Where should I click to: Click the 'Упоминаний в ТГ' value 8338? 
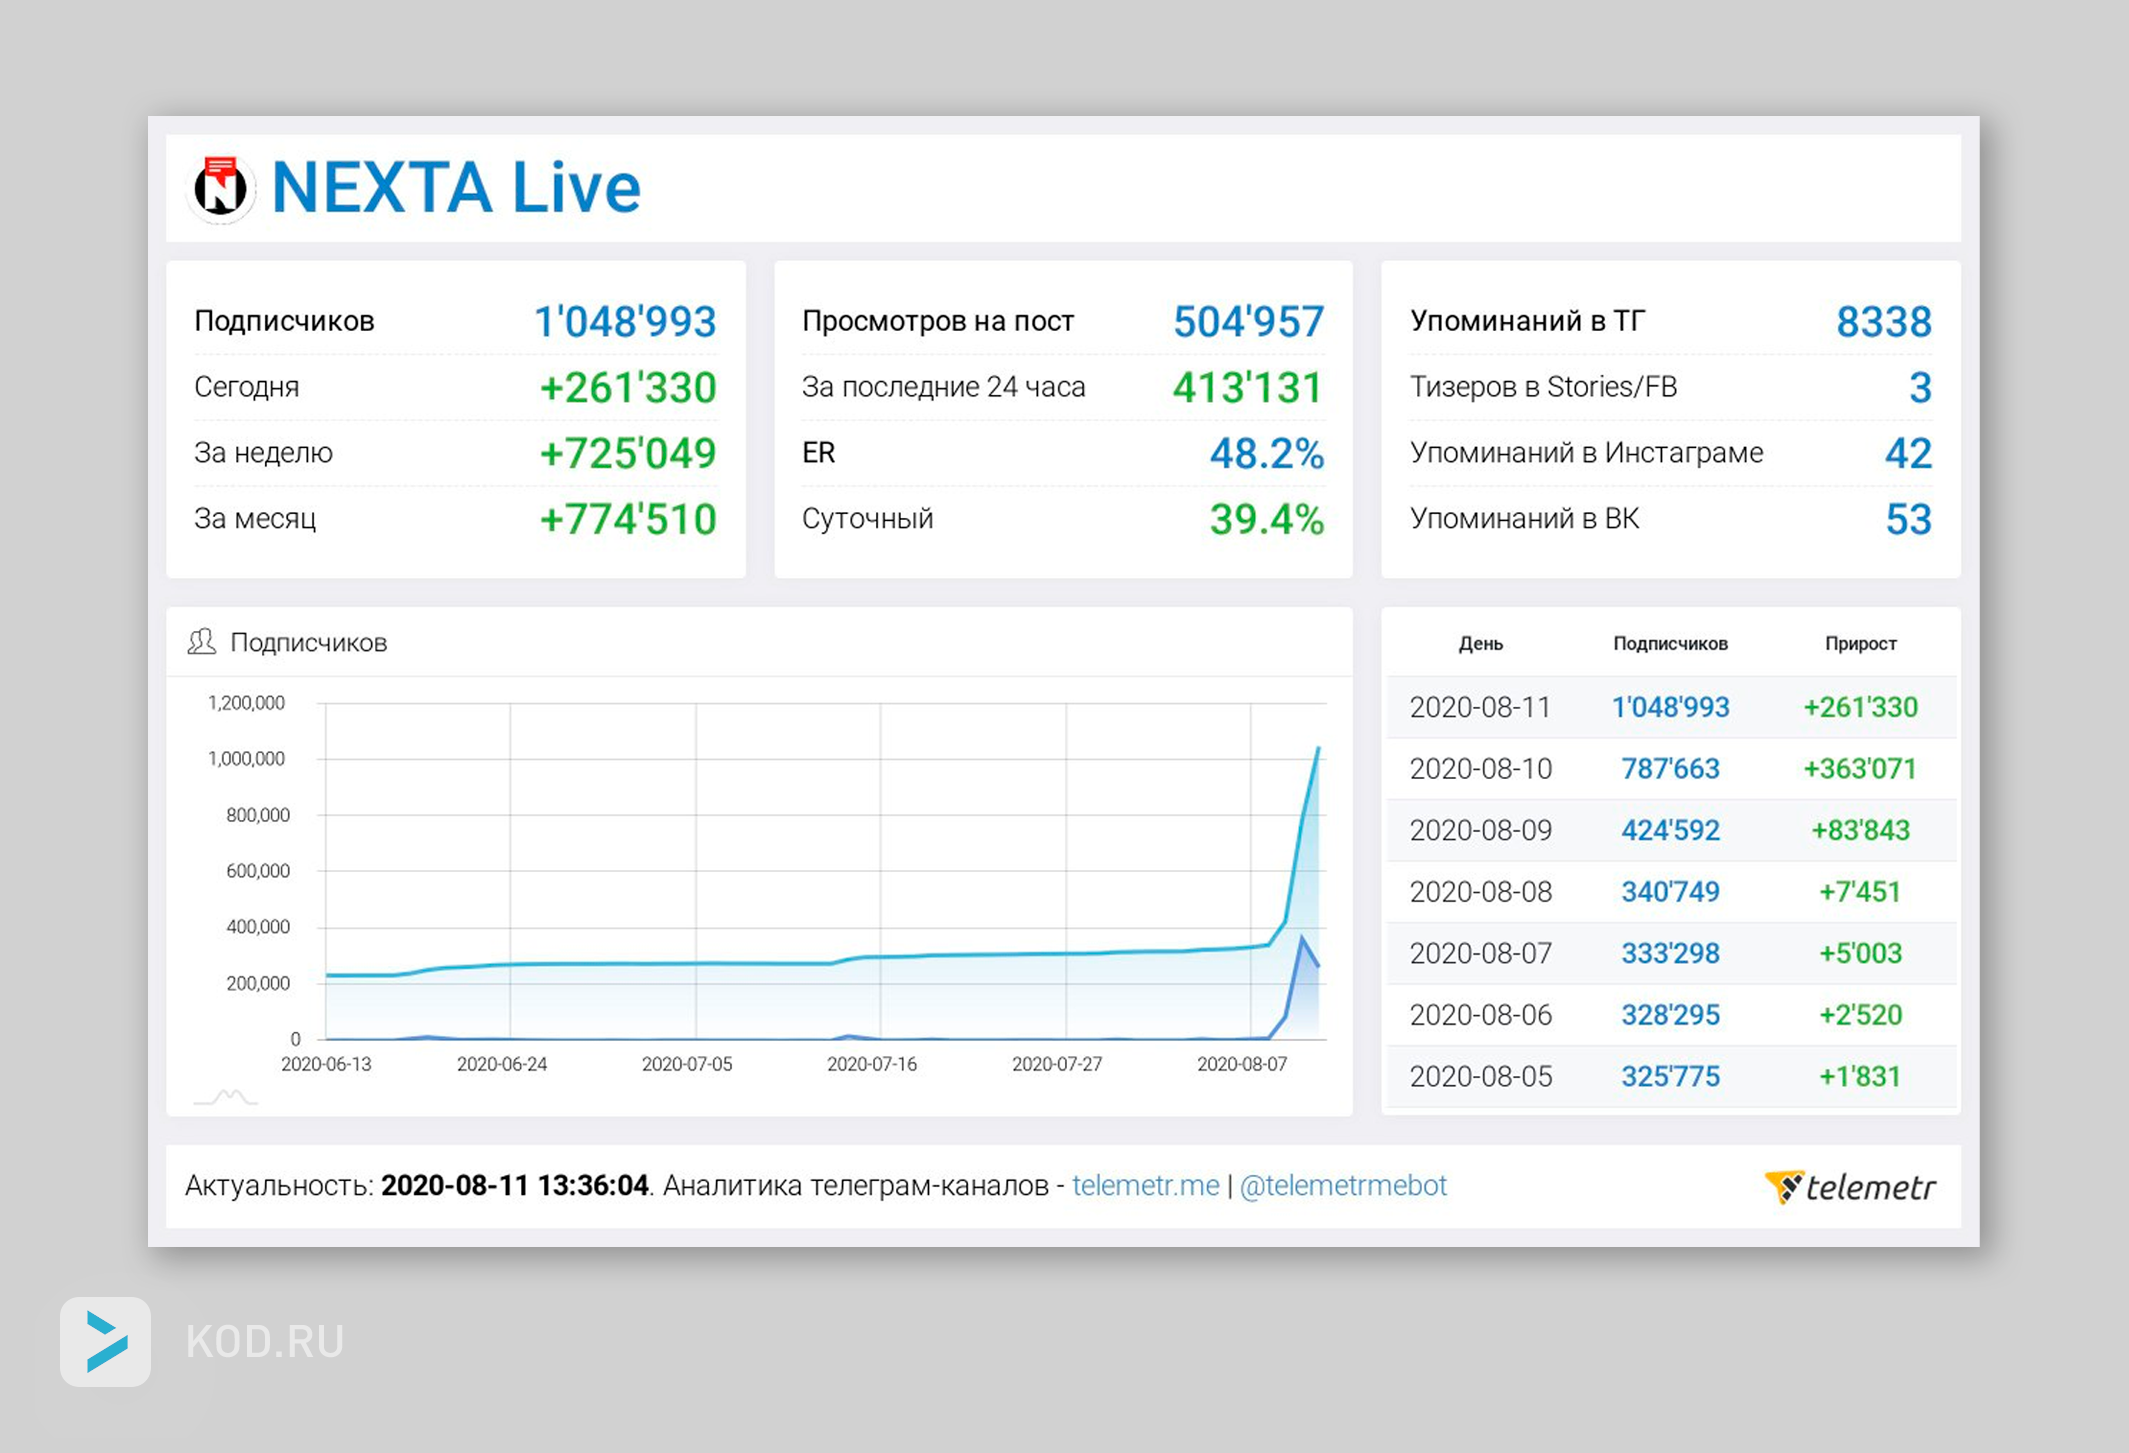[1884, 321]
